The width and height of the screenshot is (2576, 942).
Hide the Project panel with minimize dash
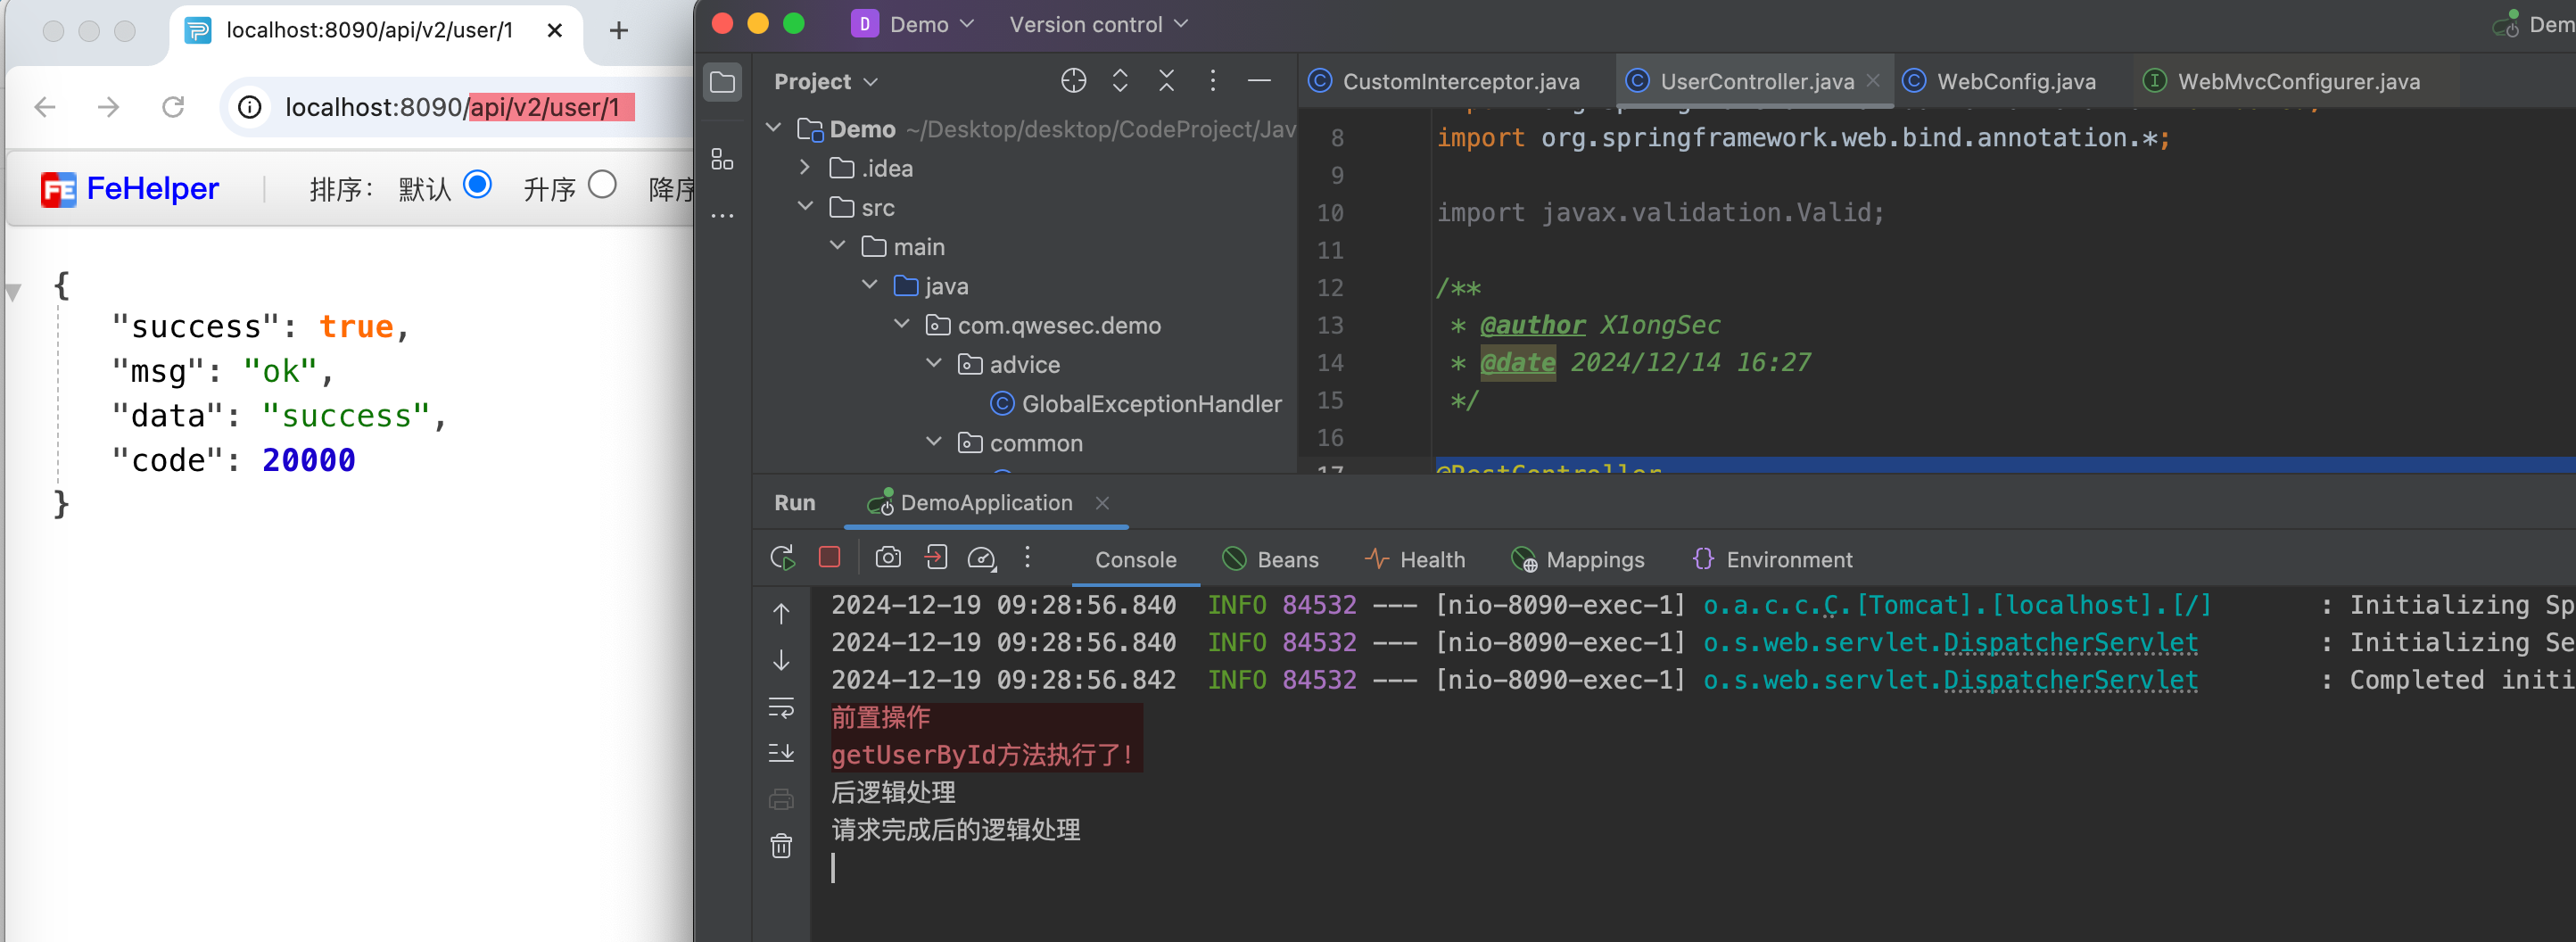pyautogui.click(x=1259, y=81)
